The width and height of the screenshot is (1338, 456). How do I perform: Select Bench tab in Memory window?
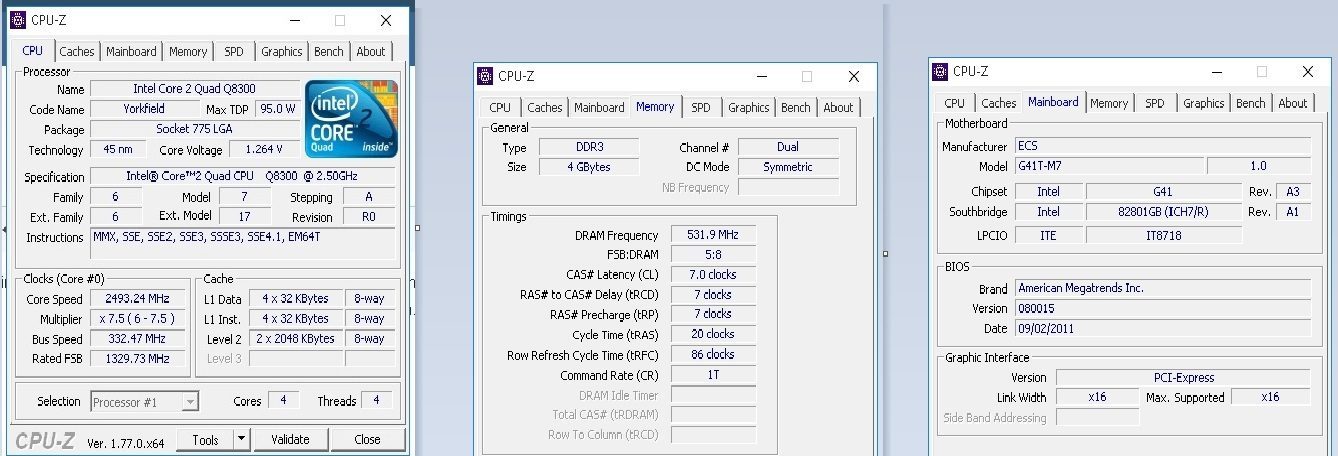pyautogui.click(x=796, y=108)
